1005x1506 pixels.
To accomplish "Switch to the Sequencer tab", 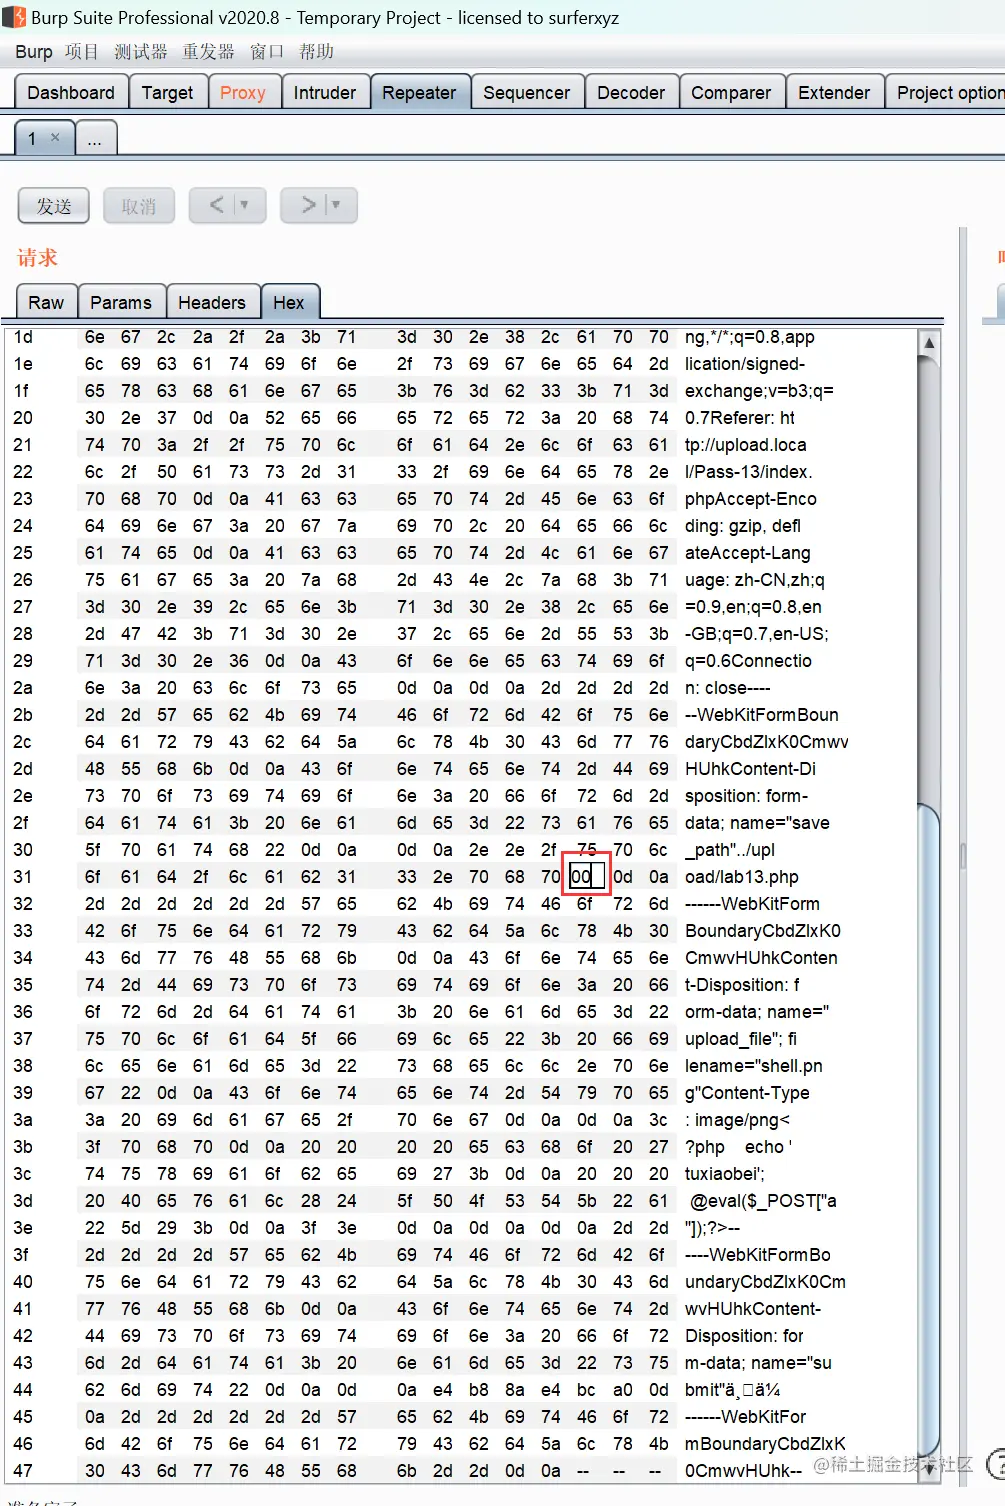I will pos(527,92).
